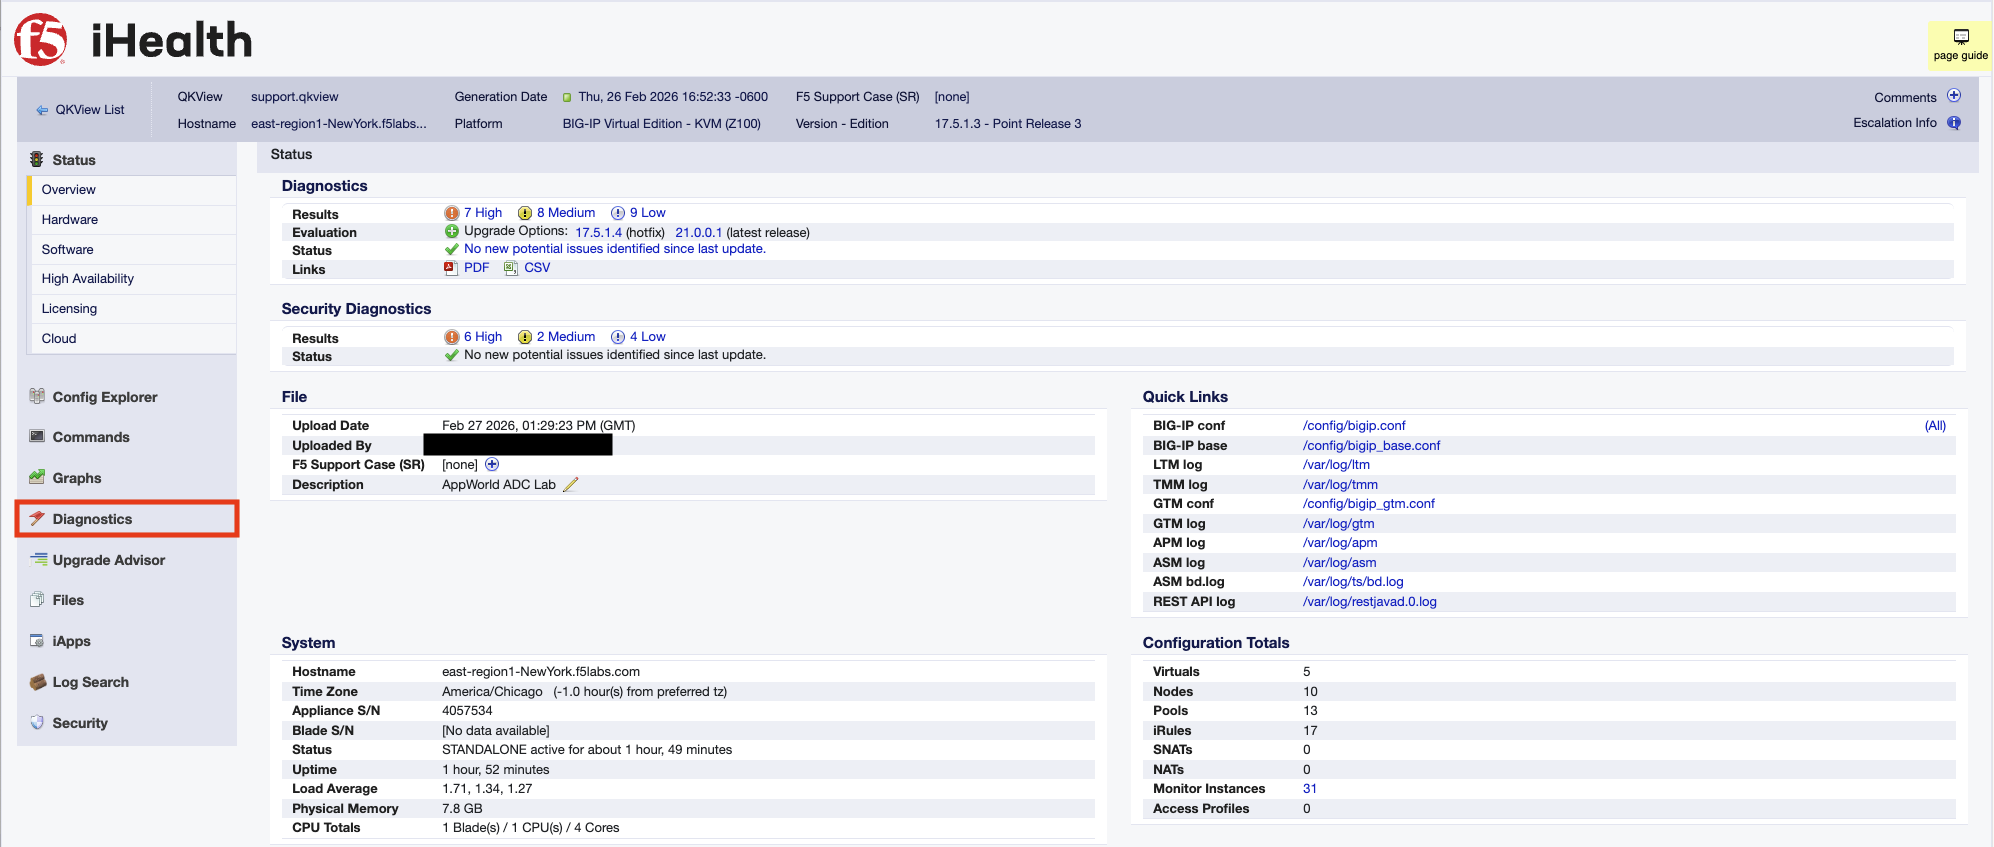Open /var/log/restjavad.0.log quick link
Viewport: 1994px width, 847px height.
pyautogui.click(x=1370, y=602)
